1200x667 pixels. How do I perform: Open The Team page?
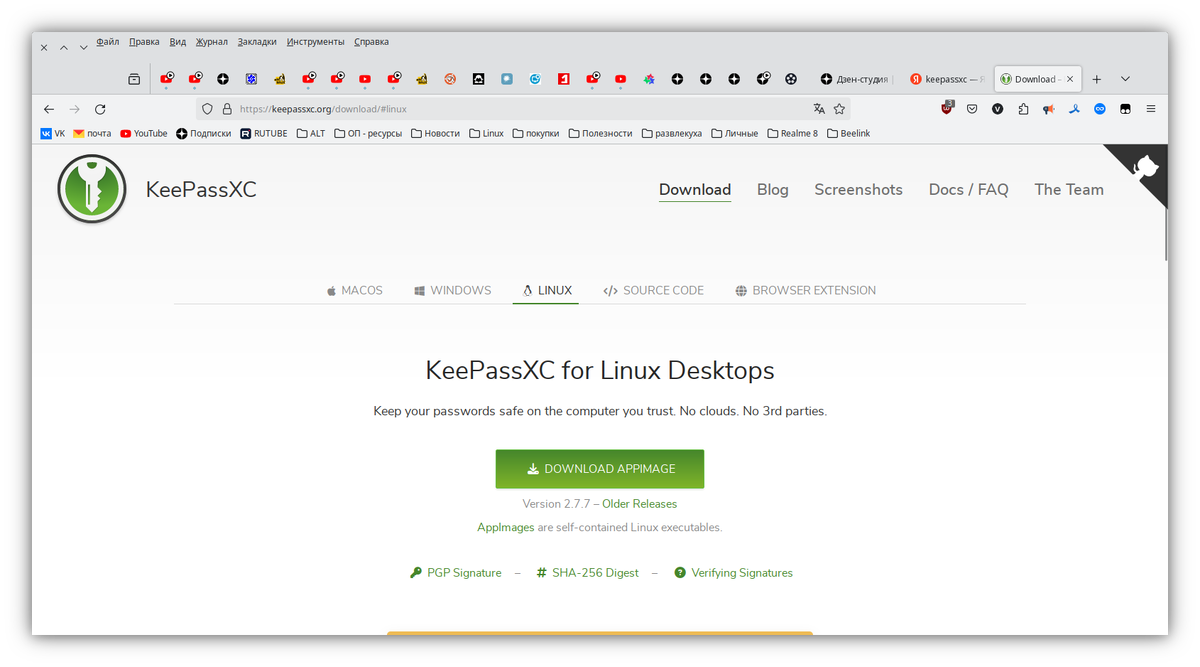click(x=1069, y=190)
